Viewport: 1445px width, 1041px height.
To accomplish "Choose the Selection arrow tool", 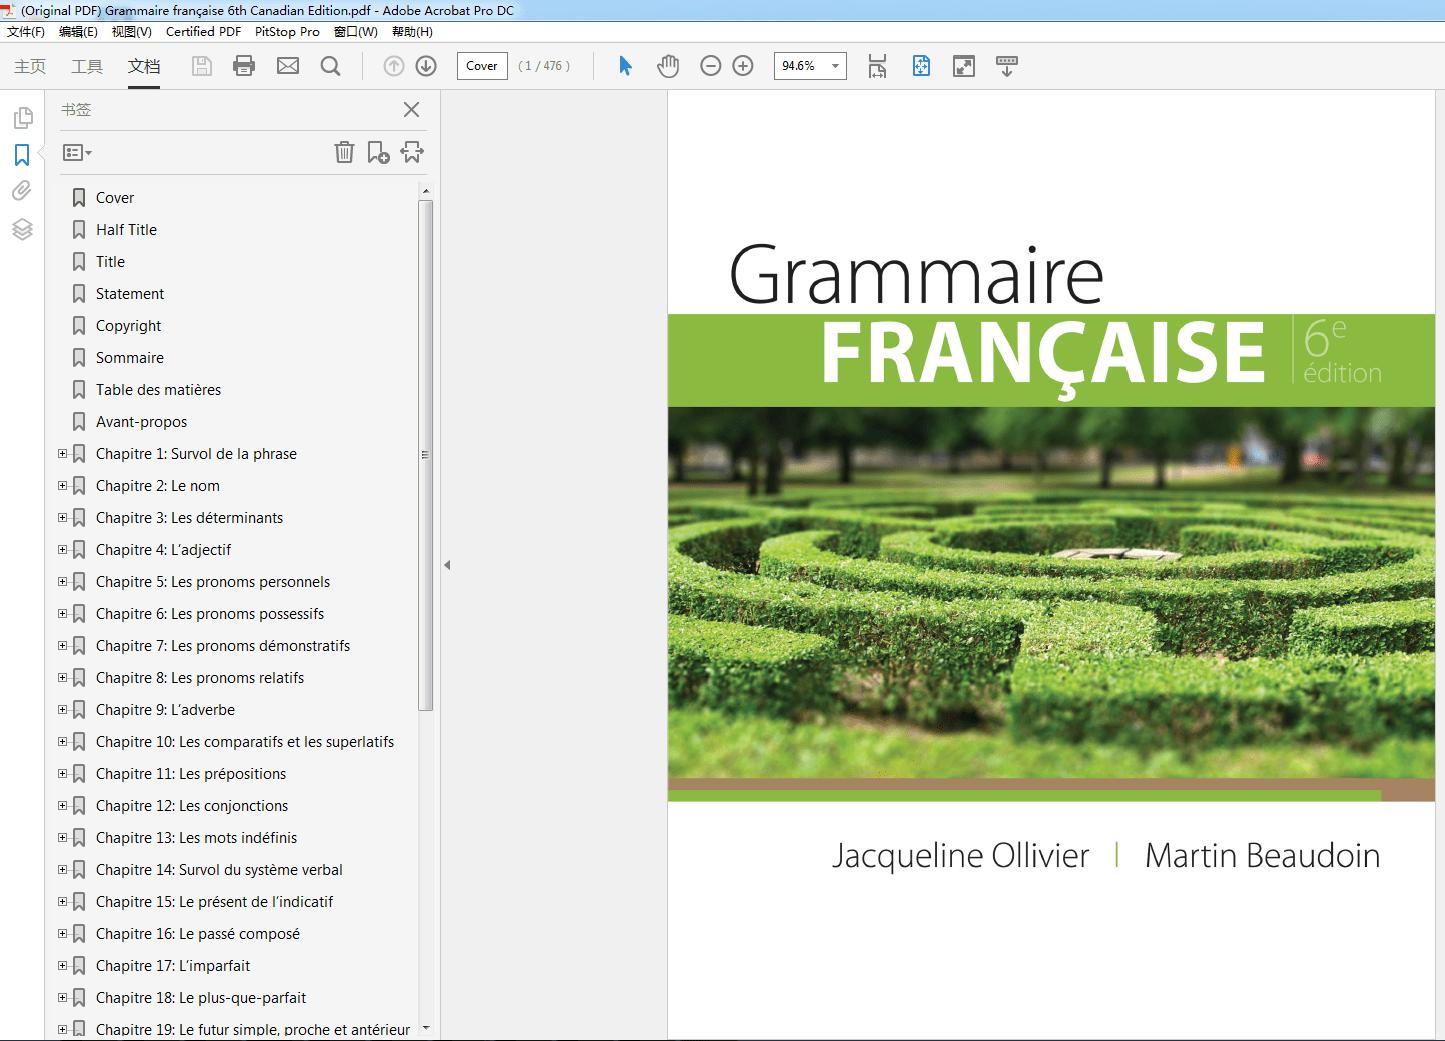I will tap(626, 66).
